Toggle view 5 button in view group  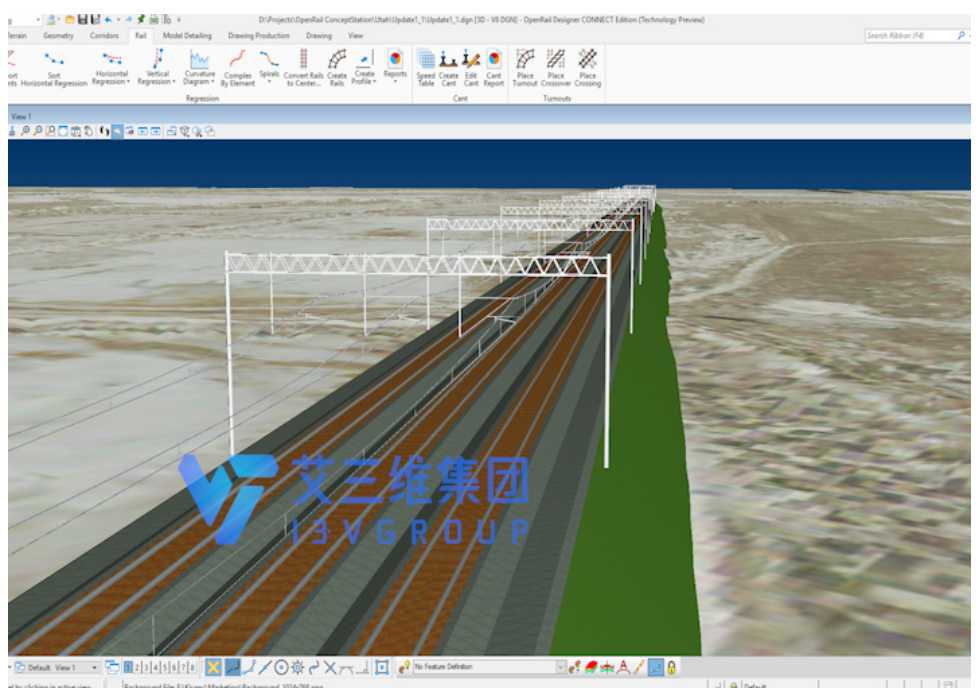click(165, 667)
